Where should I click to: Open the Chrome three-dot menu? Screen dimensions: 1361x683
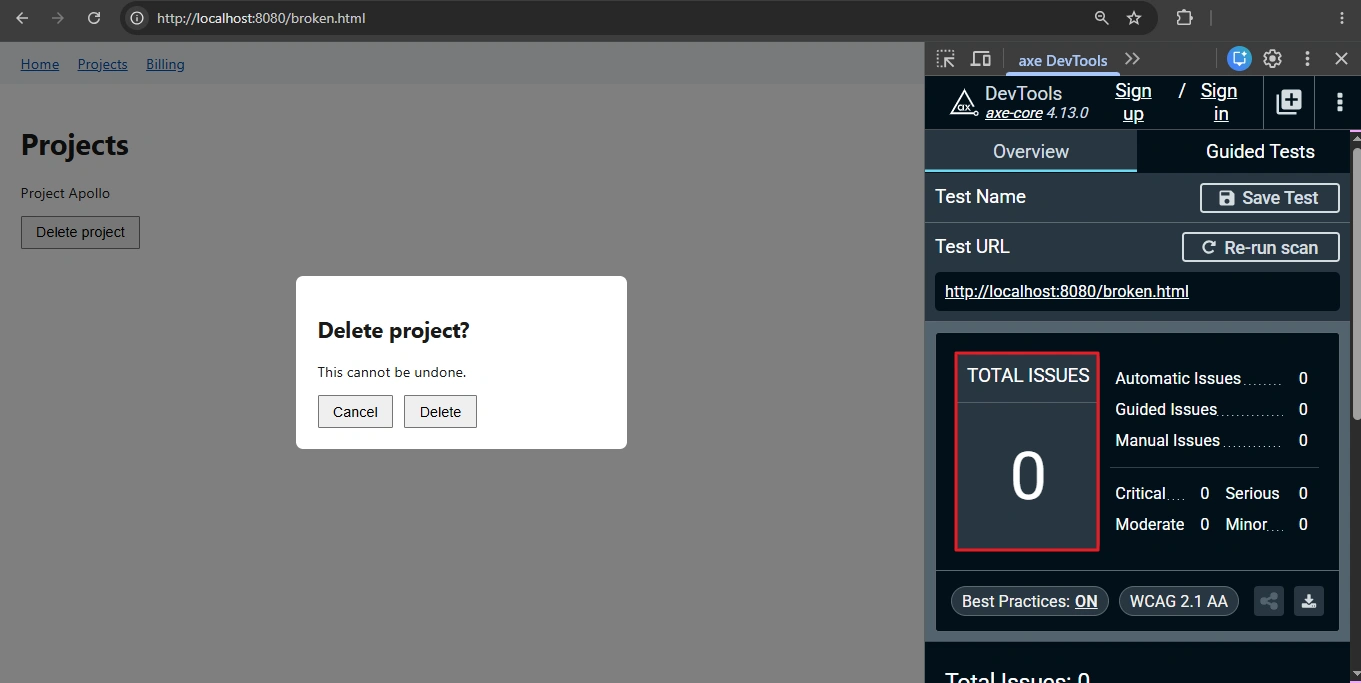[1342, 18]
